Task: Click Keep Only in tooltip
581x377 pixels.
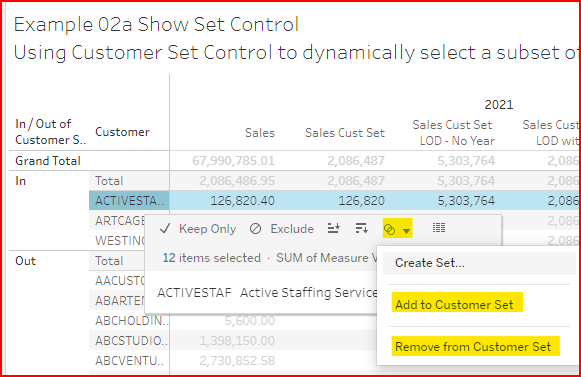Action: [x=208, y=229]
